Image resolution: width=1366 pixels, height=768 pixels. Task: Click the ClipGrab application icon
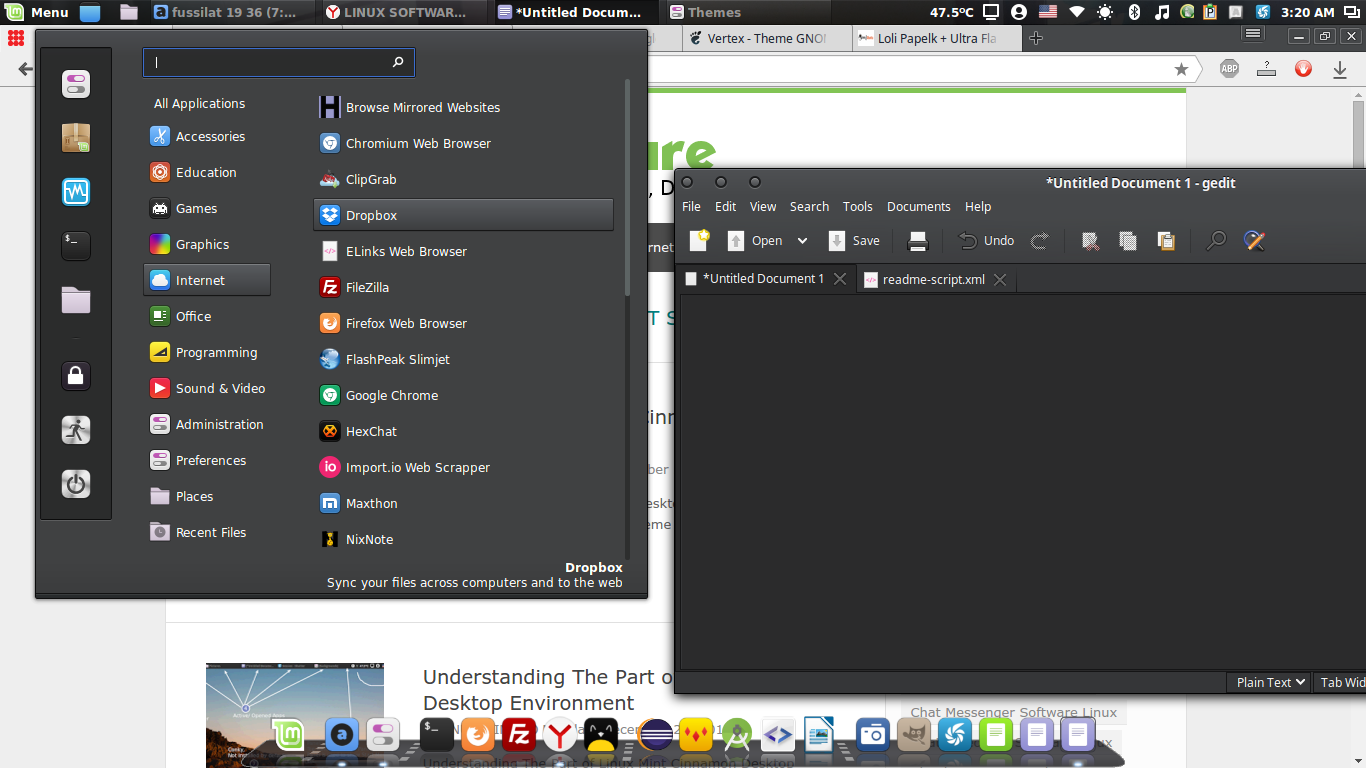330,179
